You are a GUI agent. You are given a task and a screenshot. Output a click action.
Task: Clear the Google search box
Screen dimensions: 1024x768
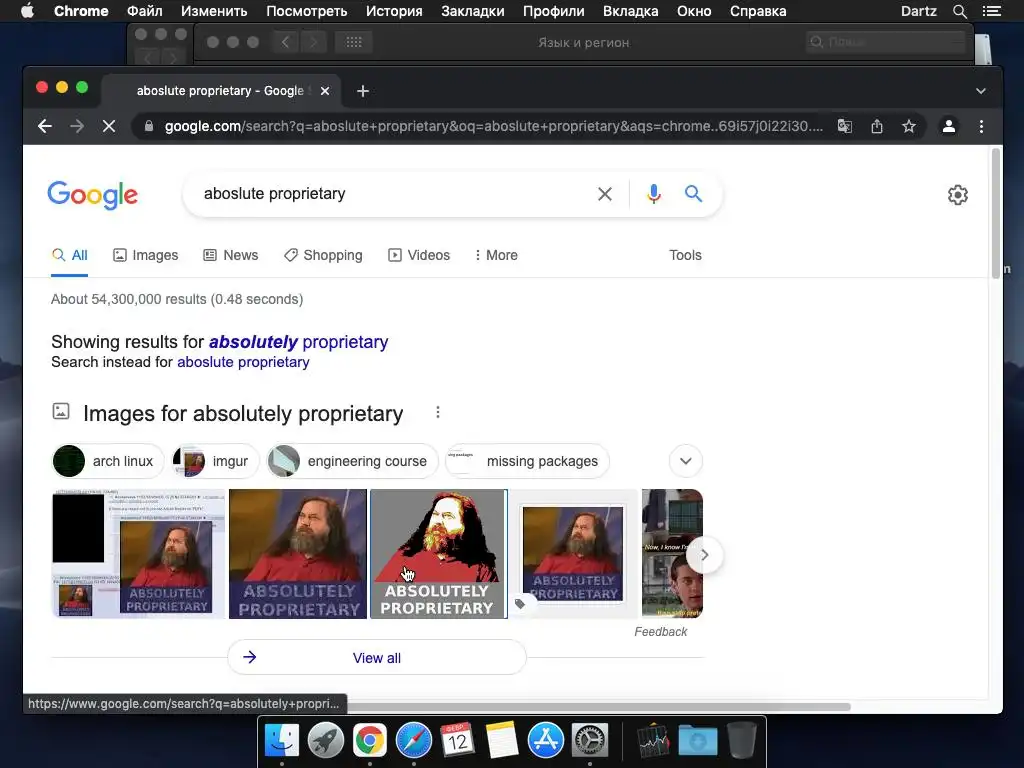605,194
